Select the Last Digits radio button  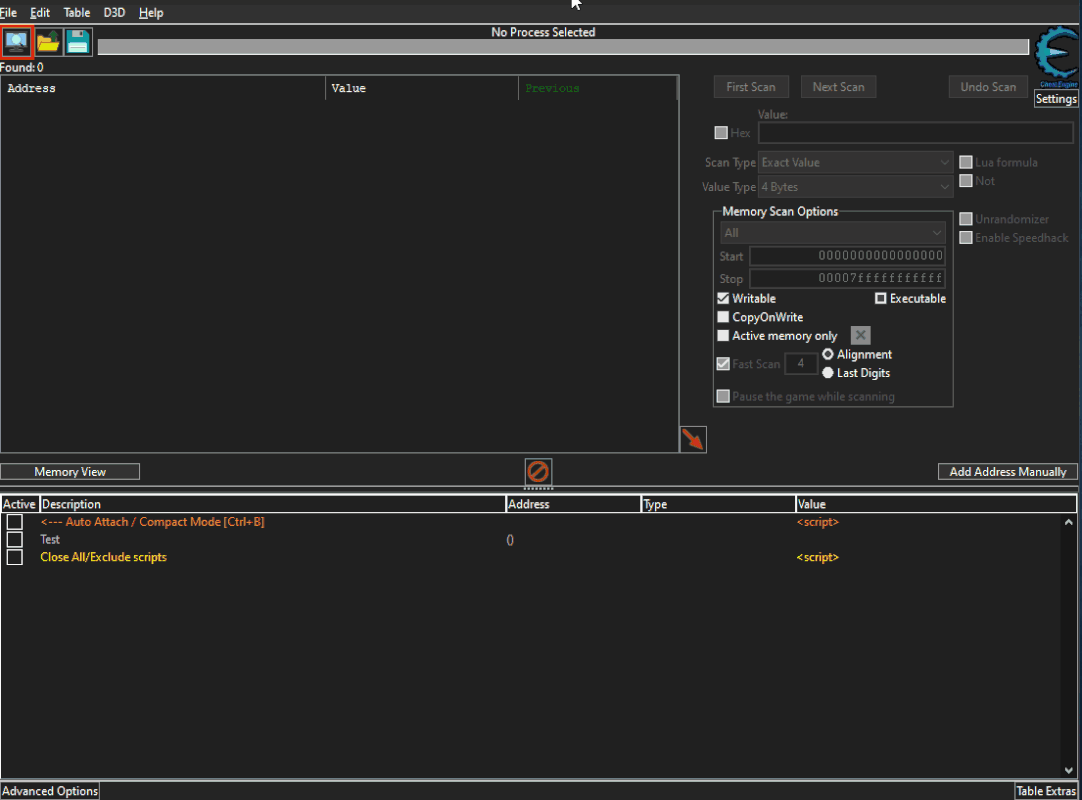(x=828, y=373)
